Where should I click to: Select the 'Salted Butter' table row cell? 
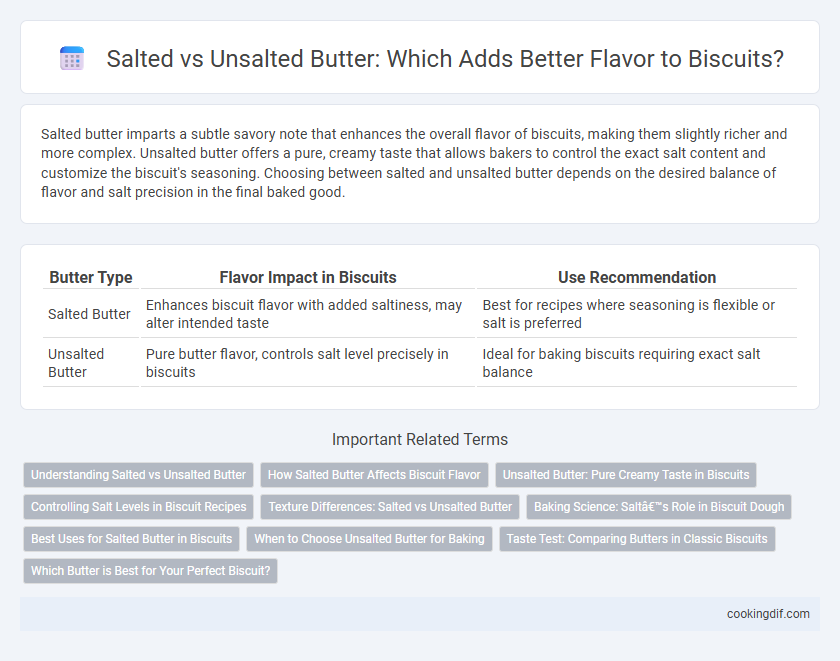click(89, 314)
